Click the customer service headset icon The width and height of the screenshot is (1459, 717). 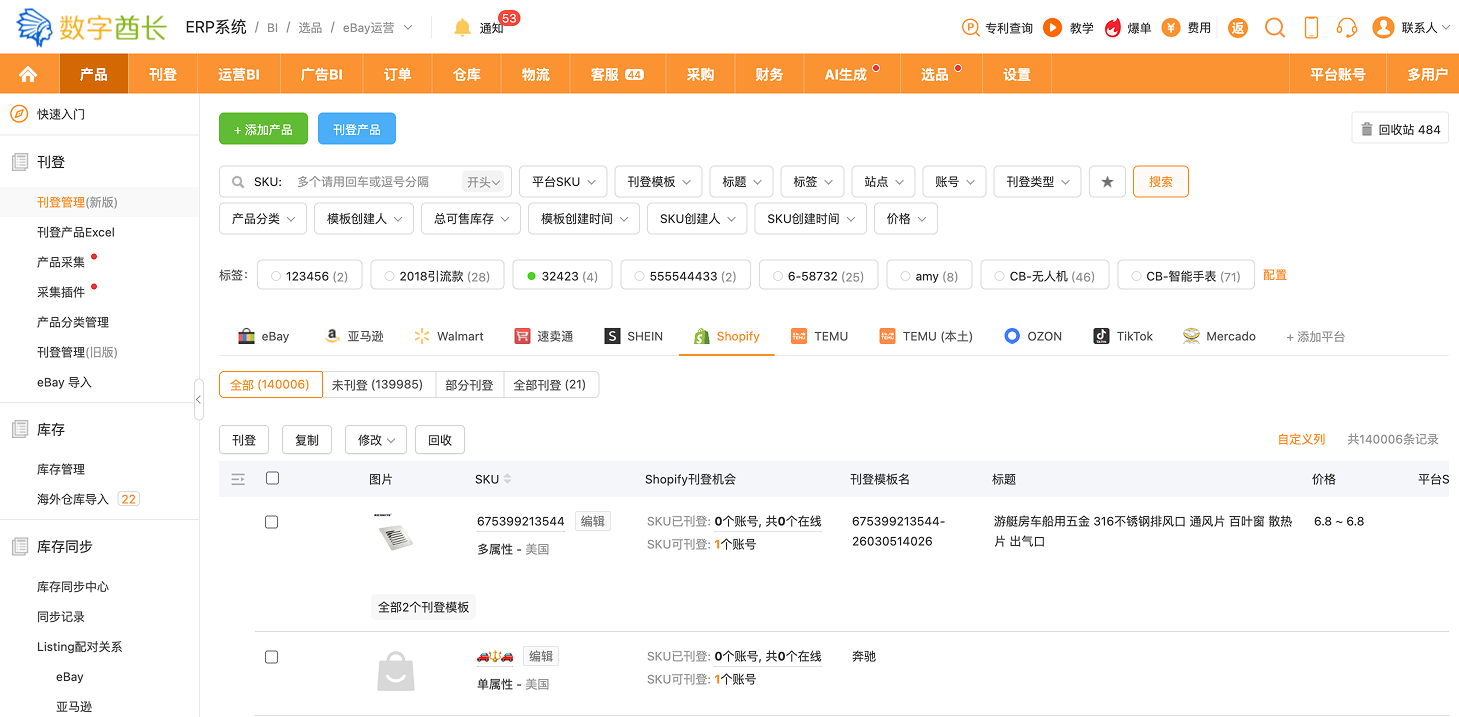[1347, 28]
